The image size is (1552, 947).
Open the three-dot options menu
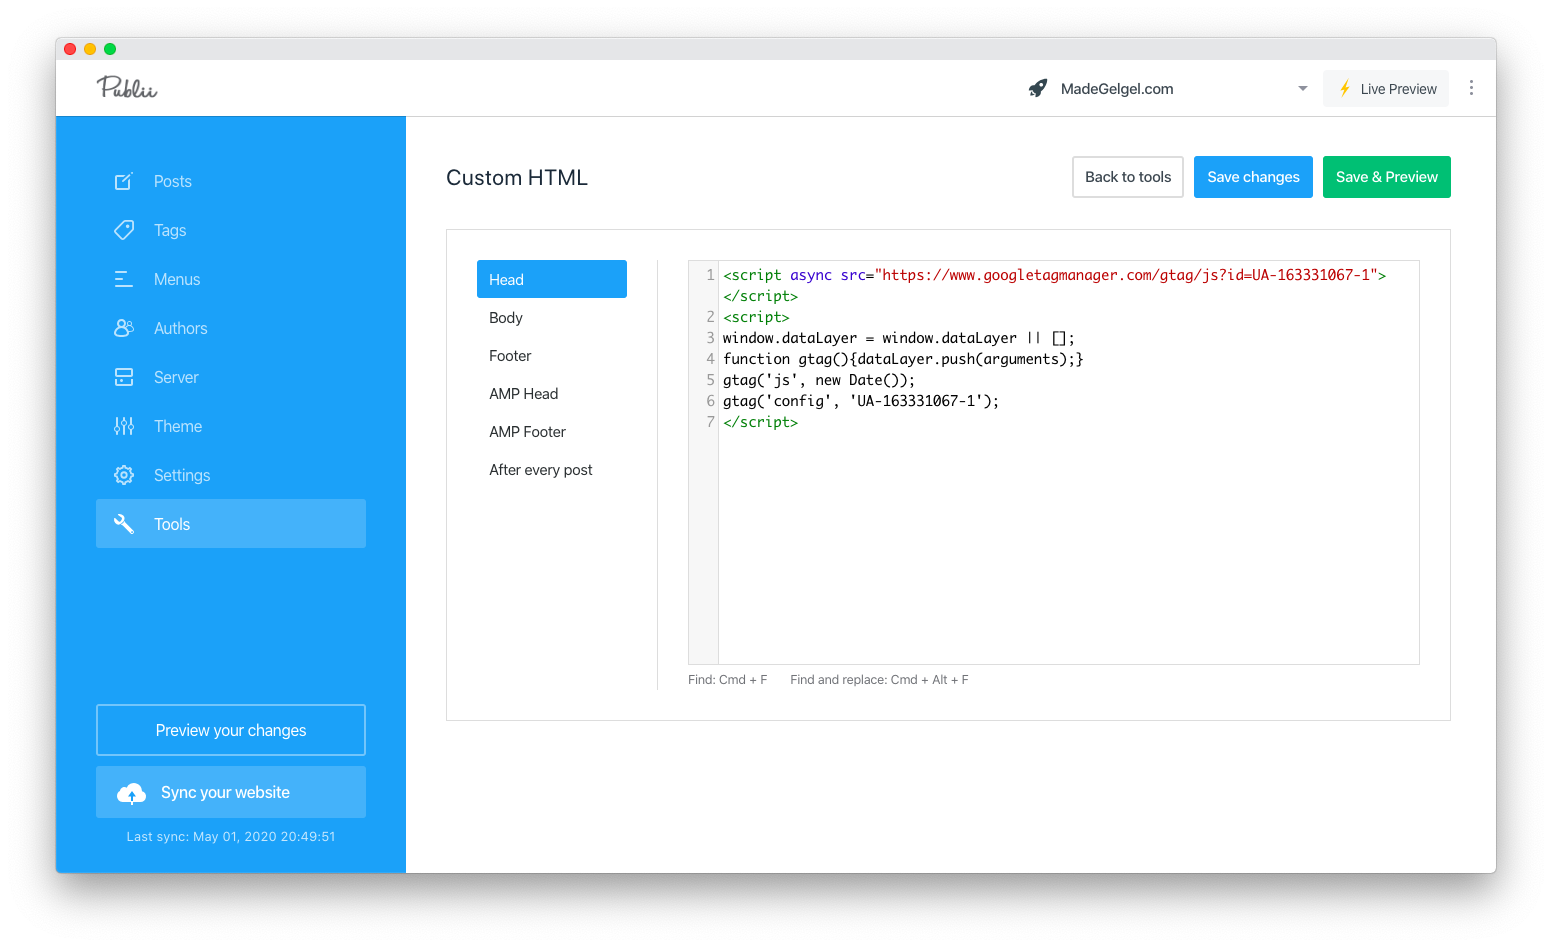pyautogui.click(x=1471, y=88)
